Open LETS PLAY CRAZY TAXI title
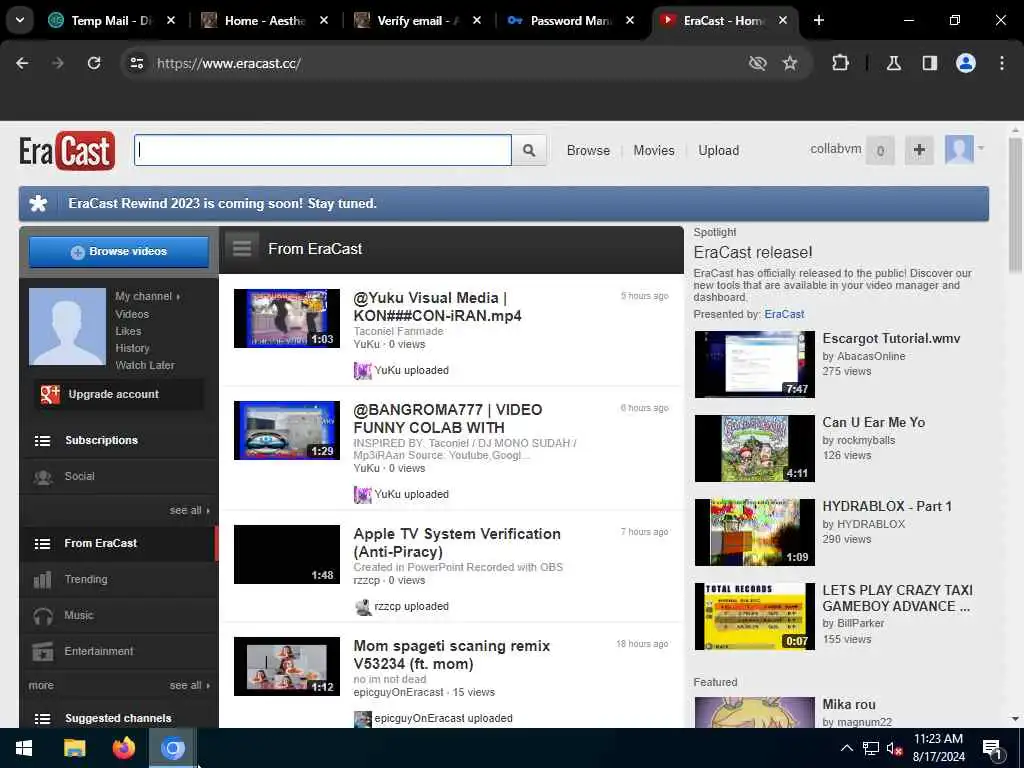Screen dimensions: 1024x768 [x=897, y=598]
